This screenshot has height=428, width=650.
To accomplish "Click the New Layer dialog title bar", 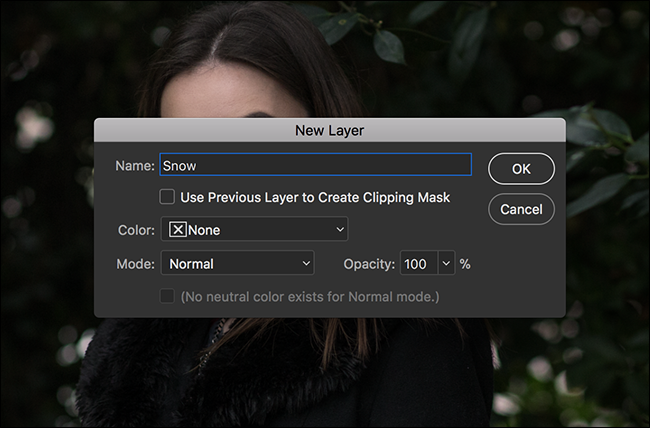I will coord(330,130).
